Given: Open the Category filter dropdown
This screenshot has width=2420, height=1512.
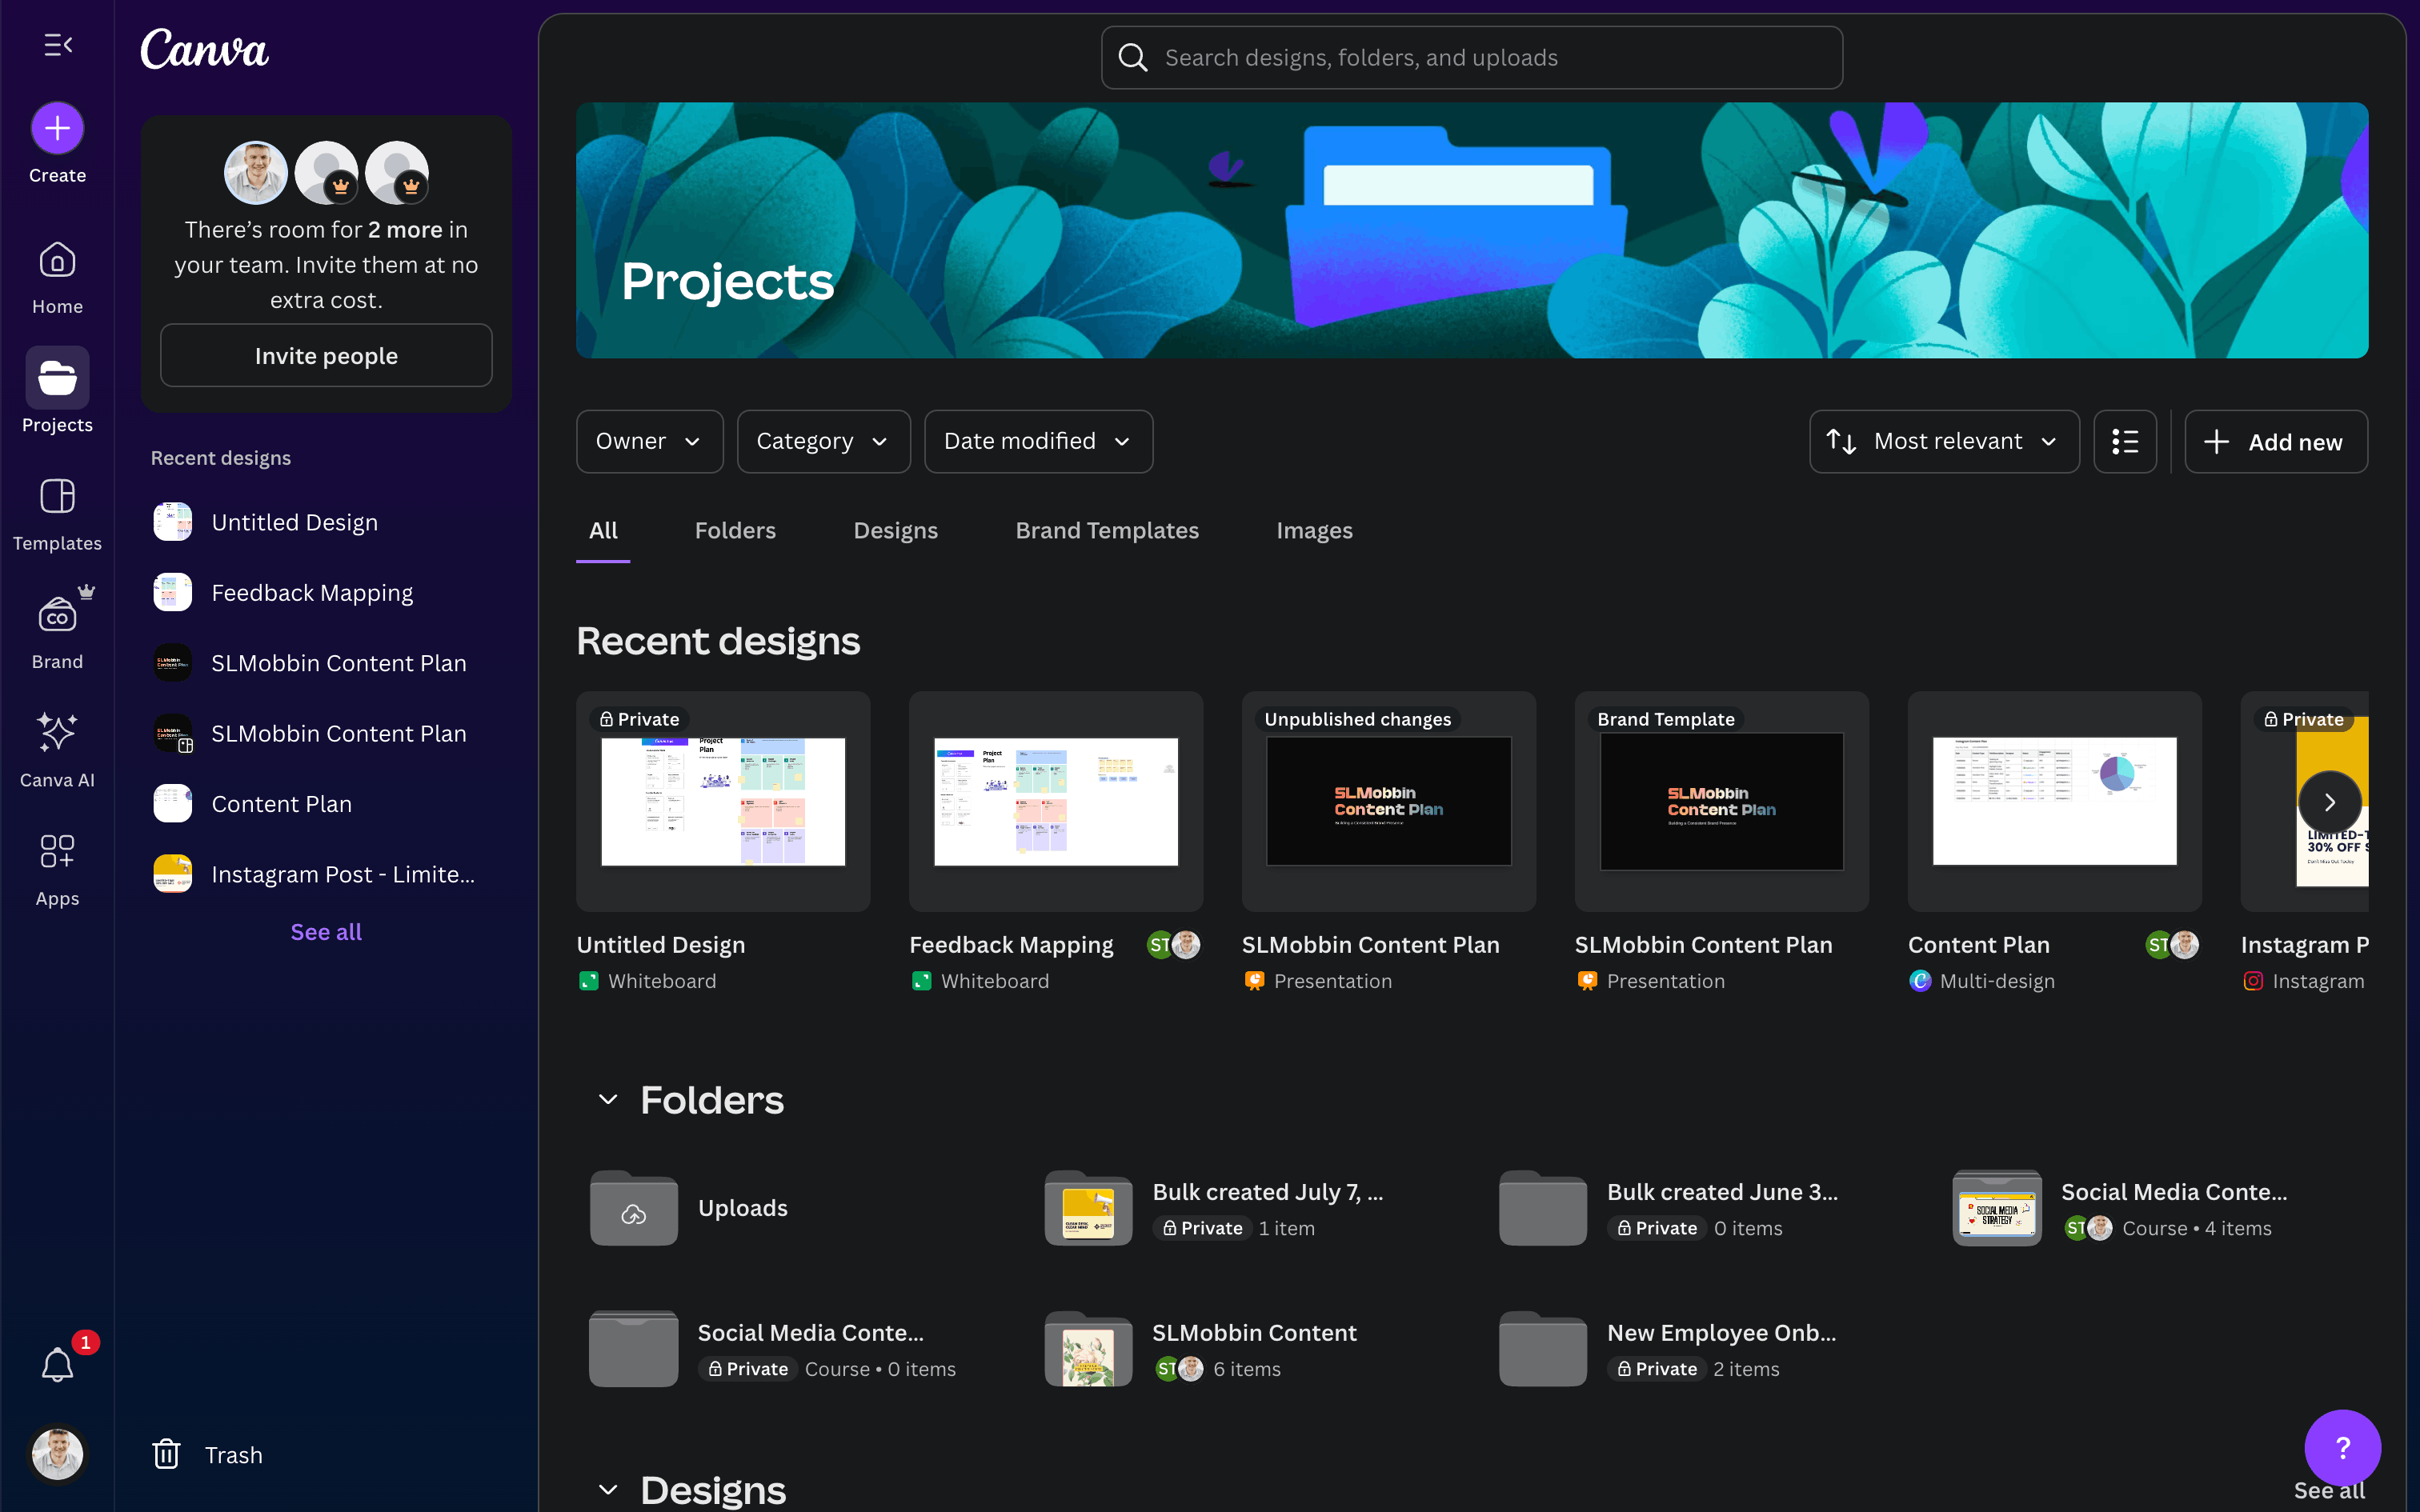Looking at the screenshot, I should [x=822, y=441].
